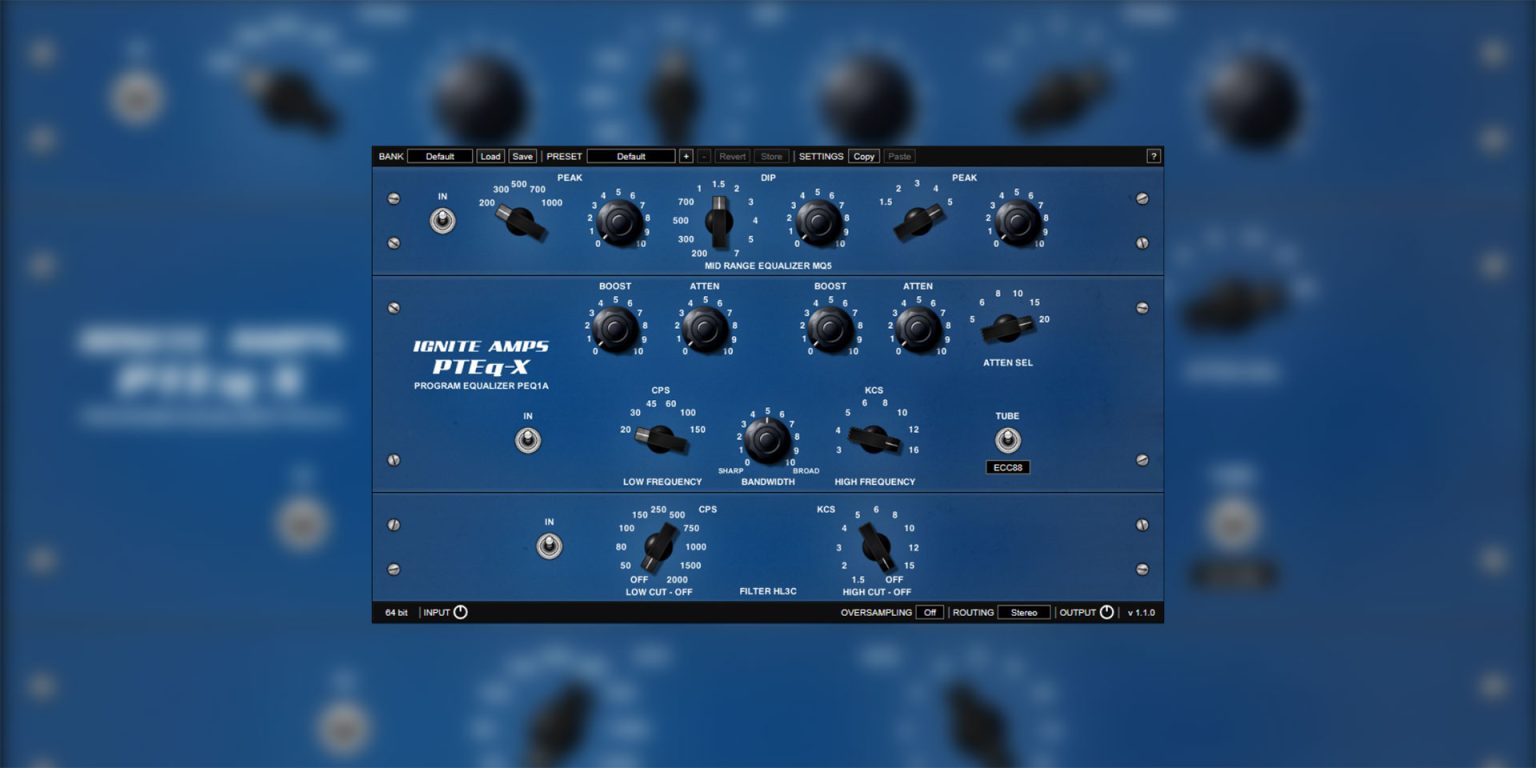Change OVERSAMPLING from Off
1536x768 pixels.
[x=930, y=611]
